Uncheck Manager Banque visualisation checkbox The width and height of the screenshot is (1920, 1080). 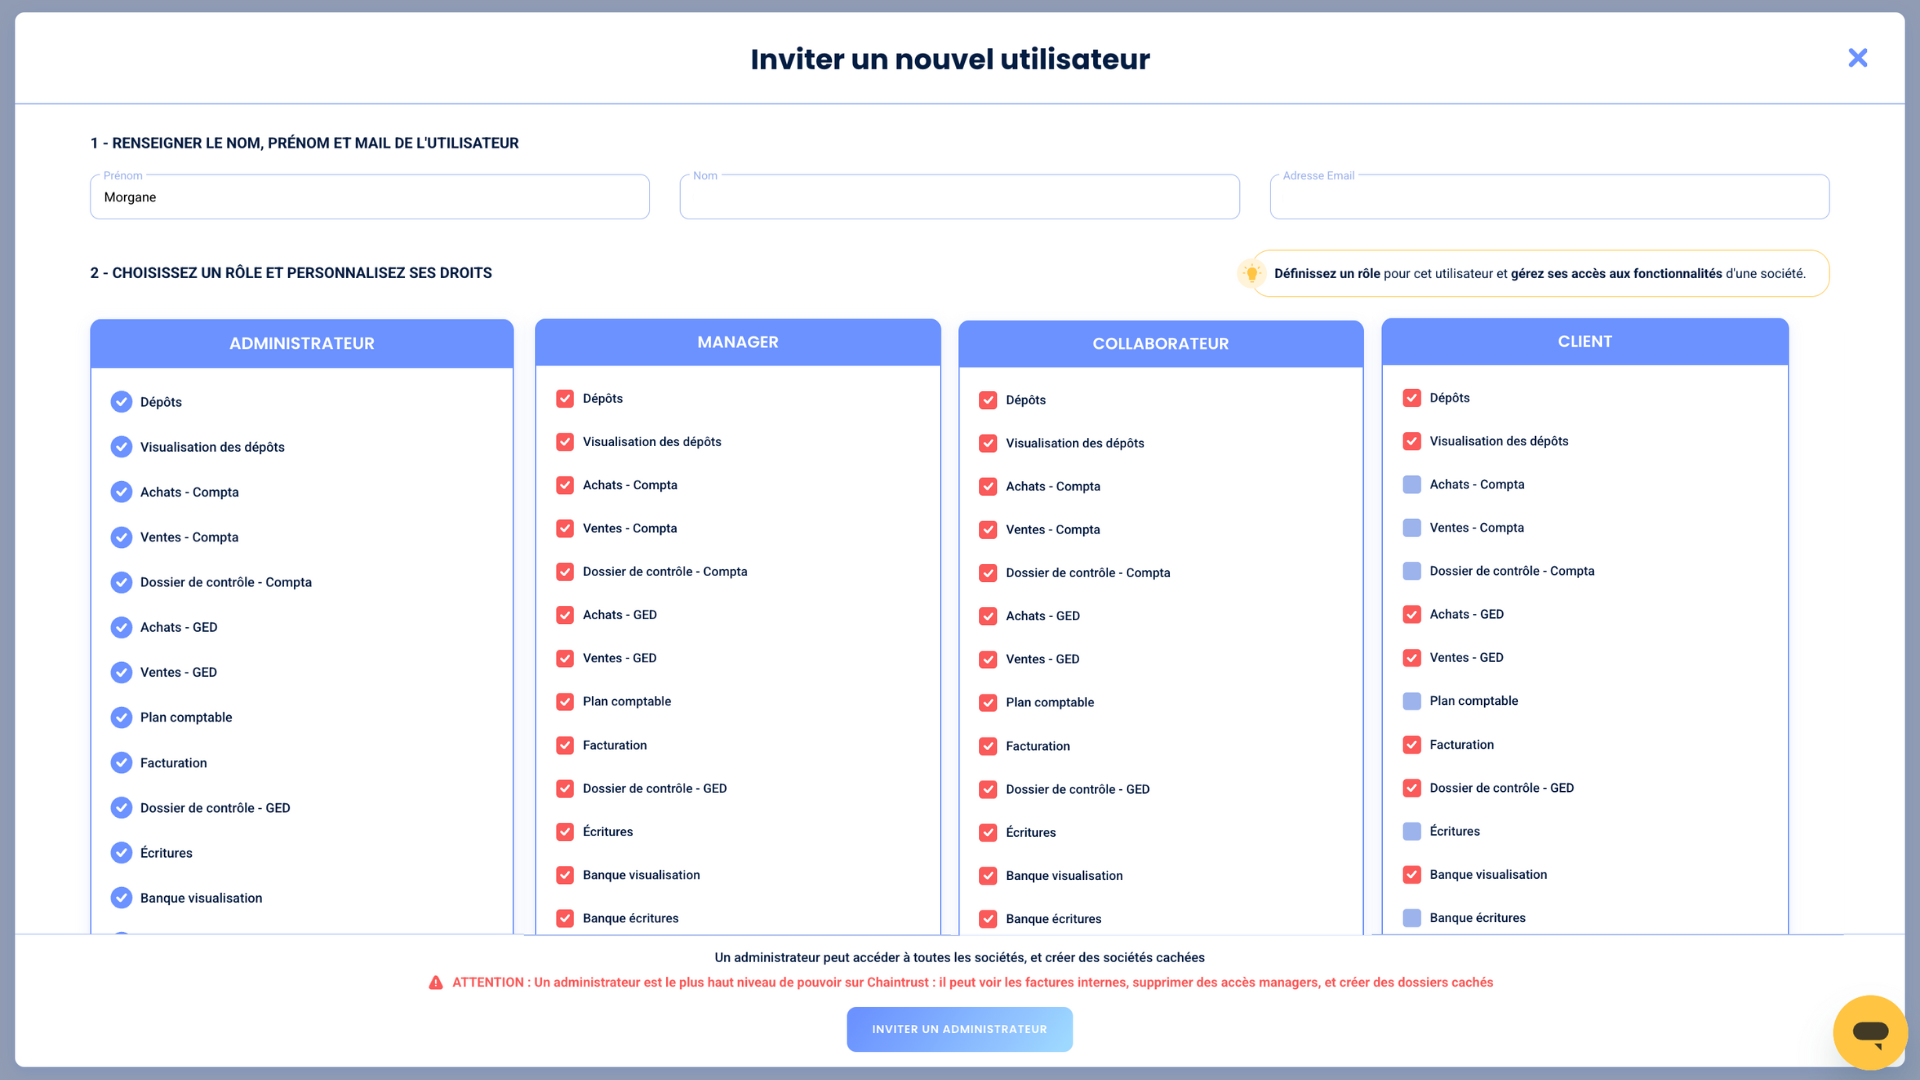click(x=565, y=875)
